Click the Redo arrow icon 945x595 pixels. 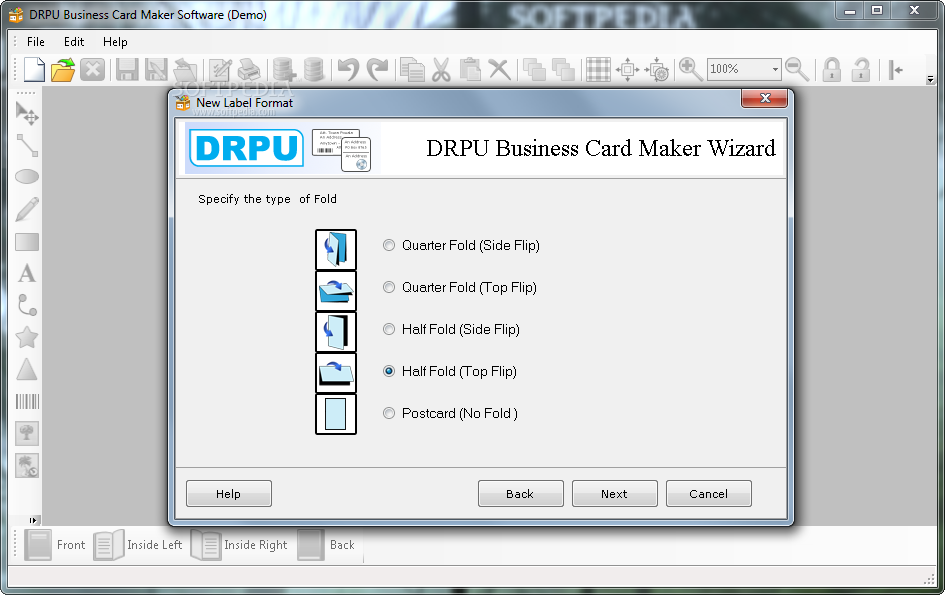[x=378, y=69]
